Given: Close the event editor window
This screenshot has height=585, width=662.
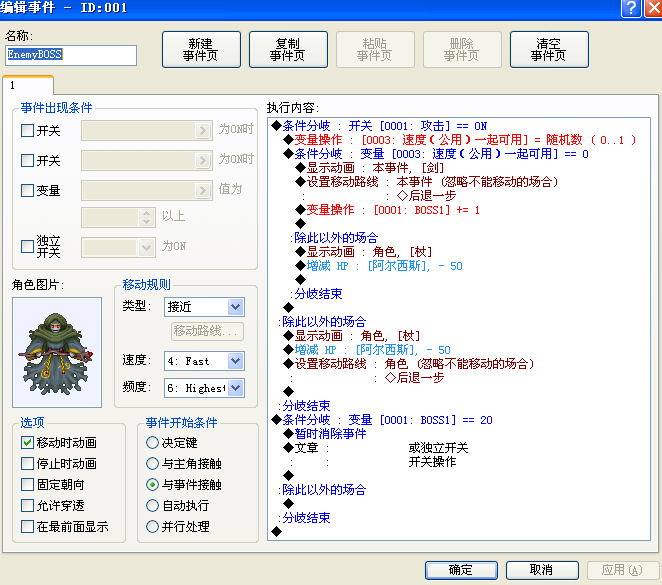Looking at the screenshot, I should (x=654, y=8).
